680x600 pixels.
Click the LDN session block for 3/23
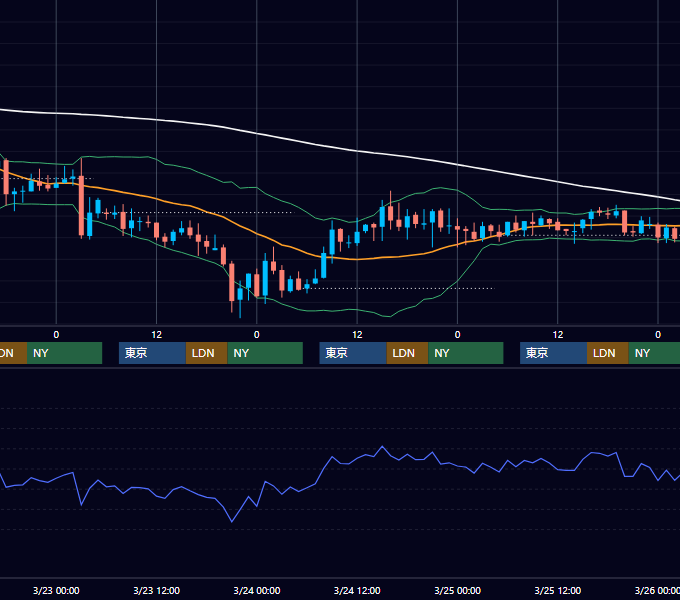coord(206,353)
